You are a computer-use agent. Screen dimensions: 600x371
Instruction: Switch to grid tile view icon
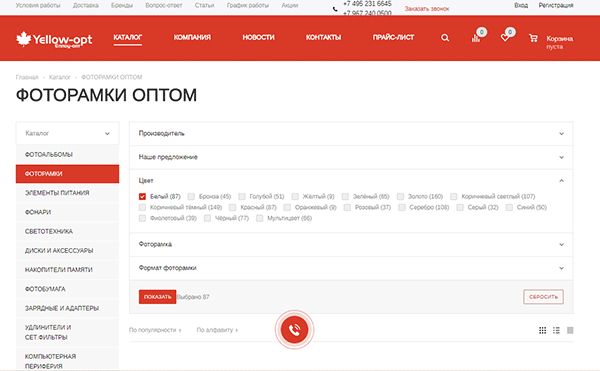tap(542, 330)
